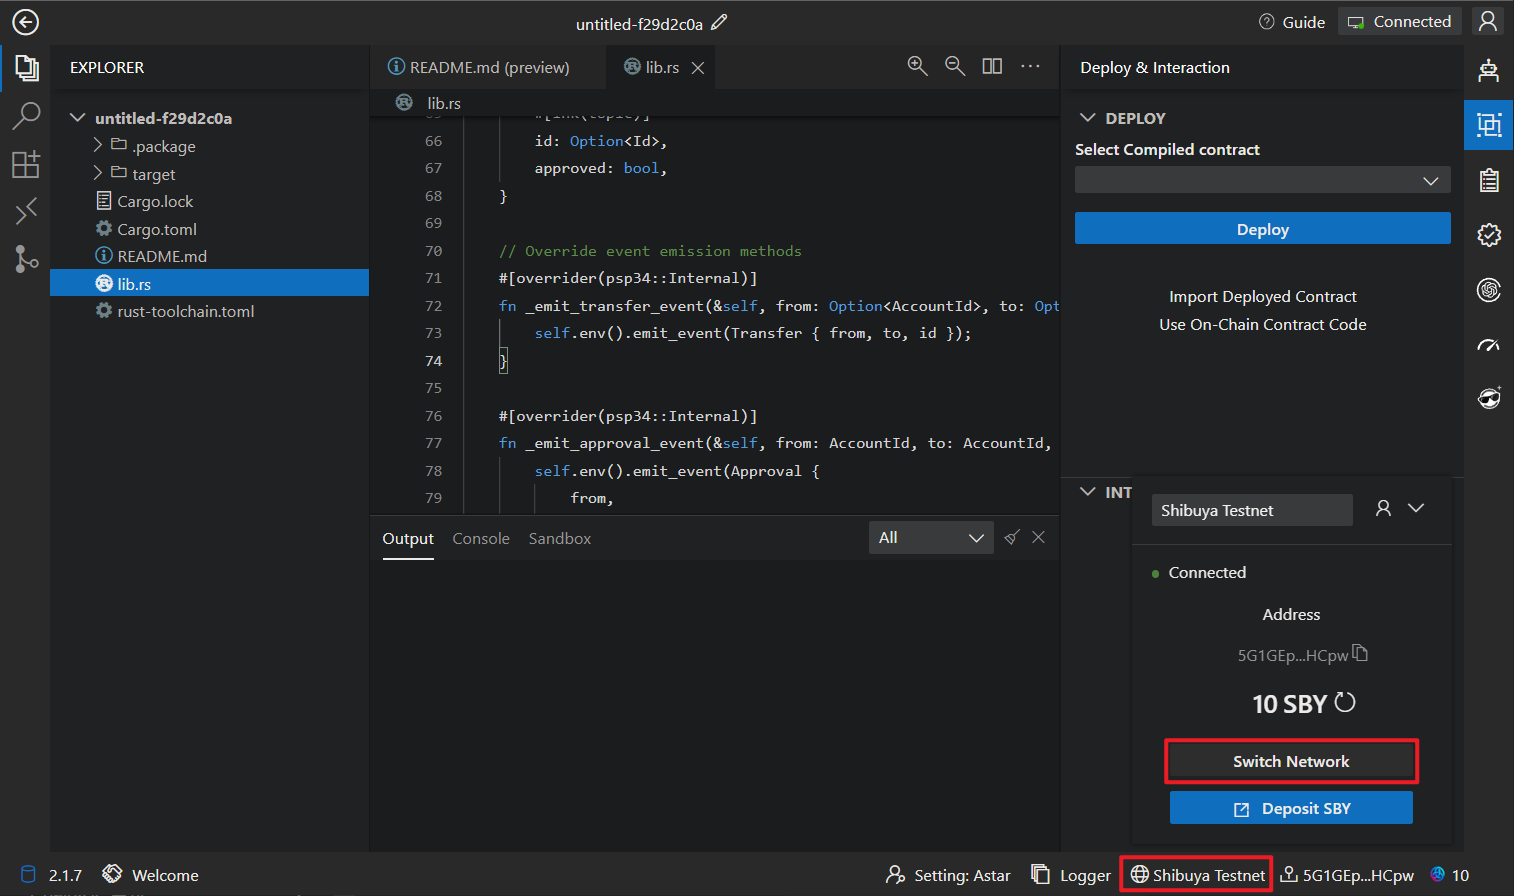
Task: Click the Deposit SBY button
Action: click(x=1291, y=808)
